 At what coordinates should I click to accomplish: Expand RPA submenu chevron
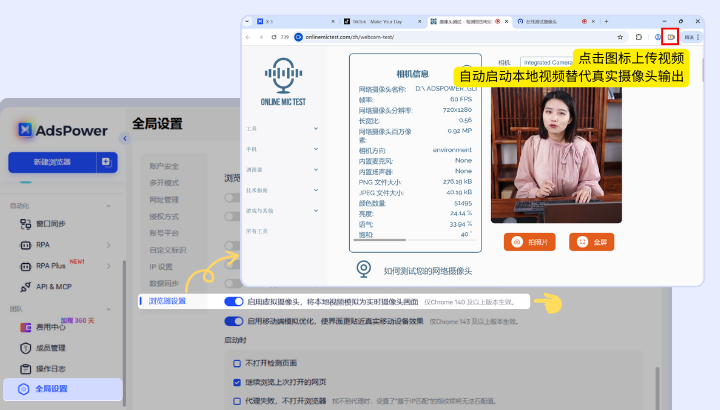coord(109,245)
